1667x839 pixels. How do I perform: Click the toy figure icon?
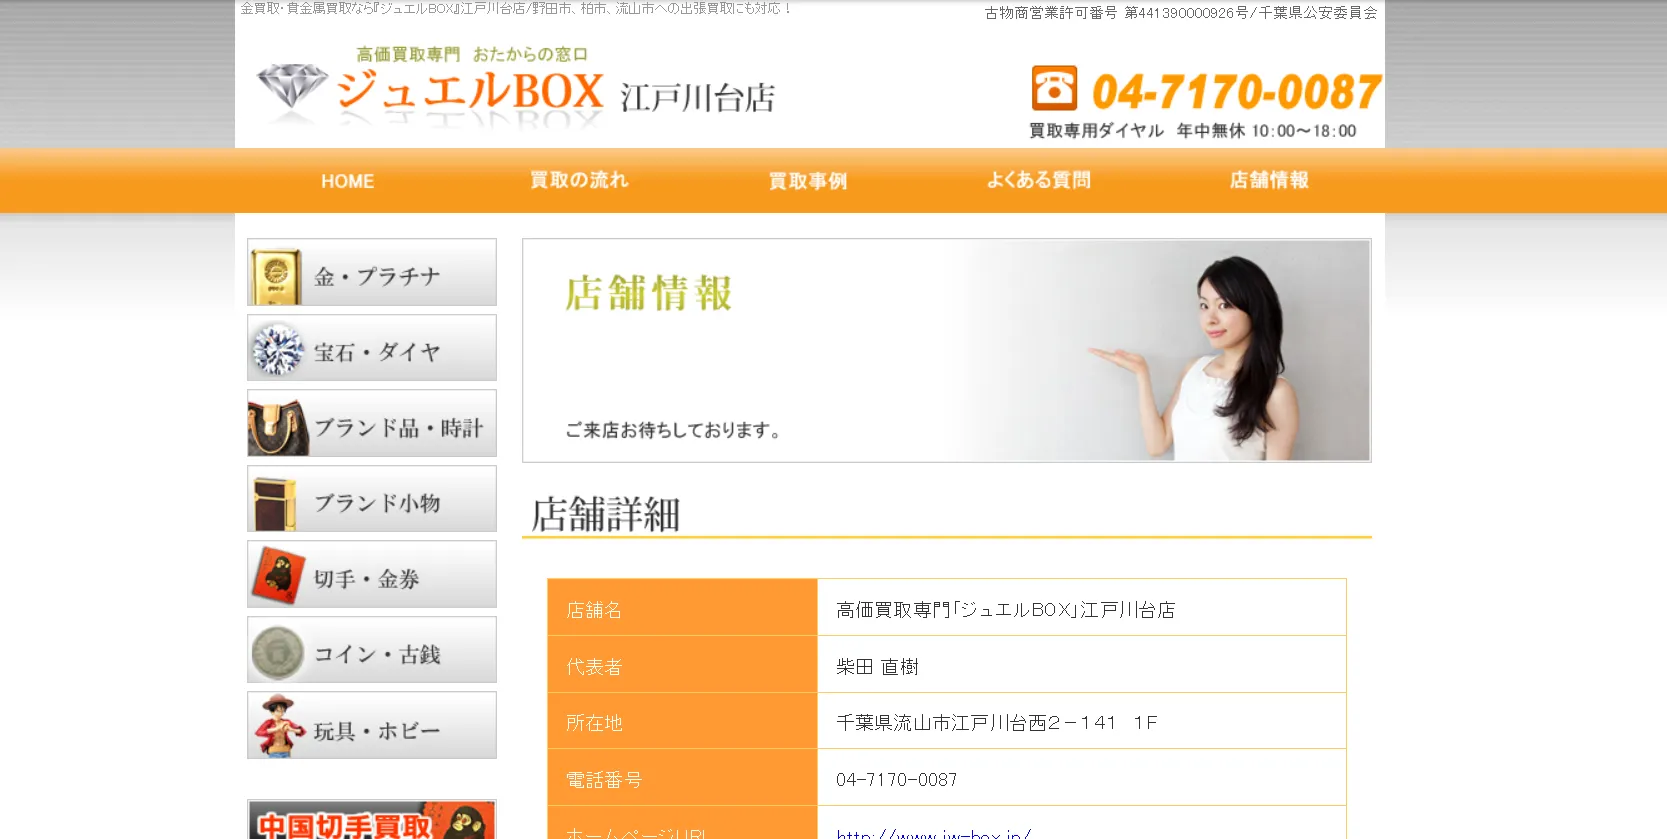tap(279, 726)
